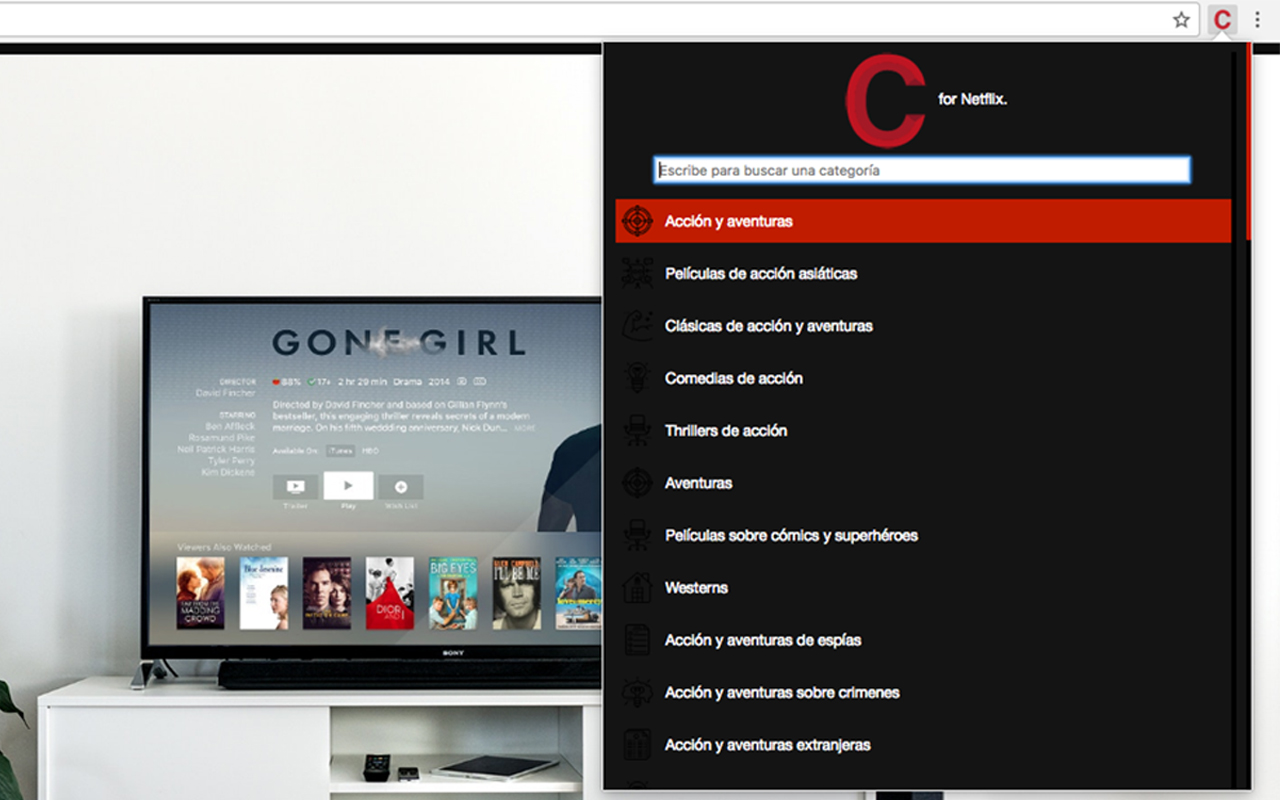Open Thrillers de acción category
1280x800 pixels.
point(923,430)
